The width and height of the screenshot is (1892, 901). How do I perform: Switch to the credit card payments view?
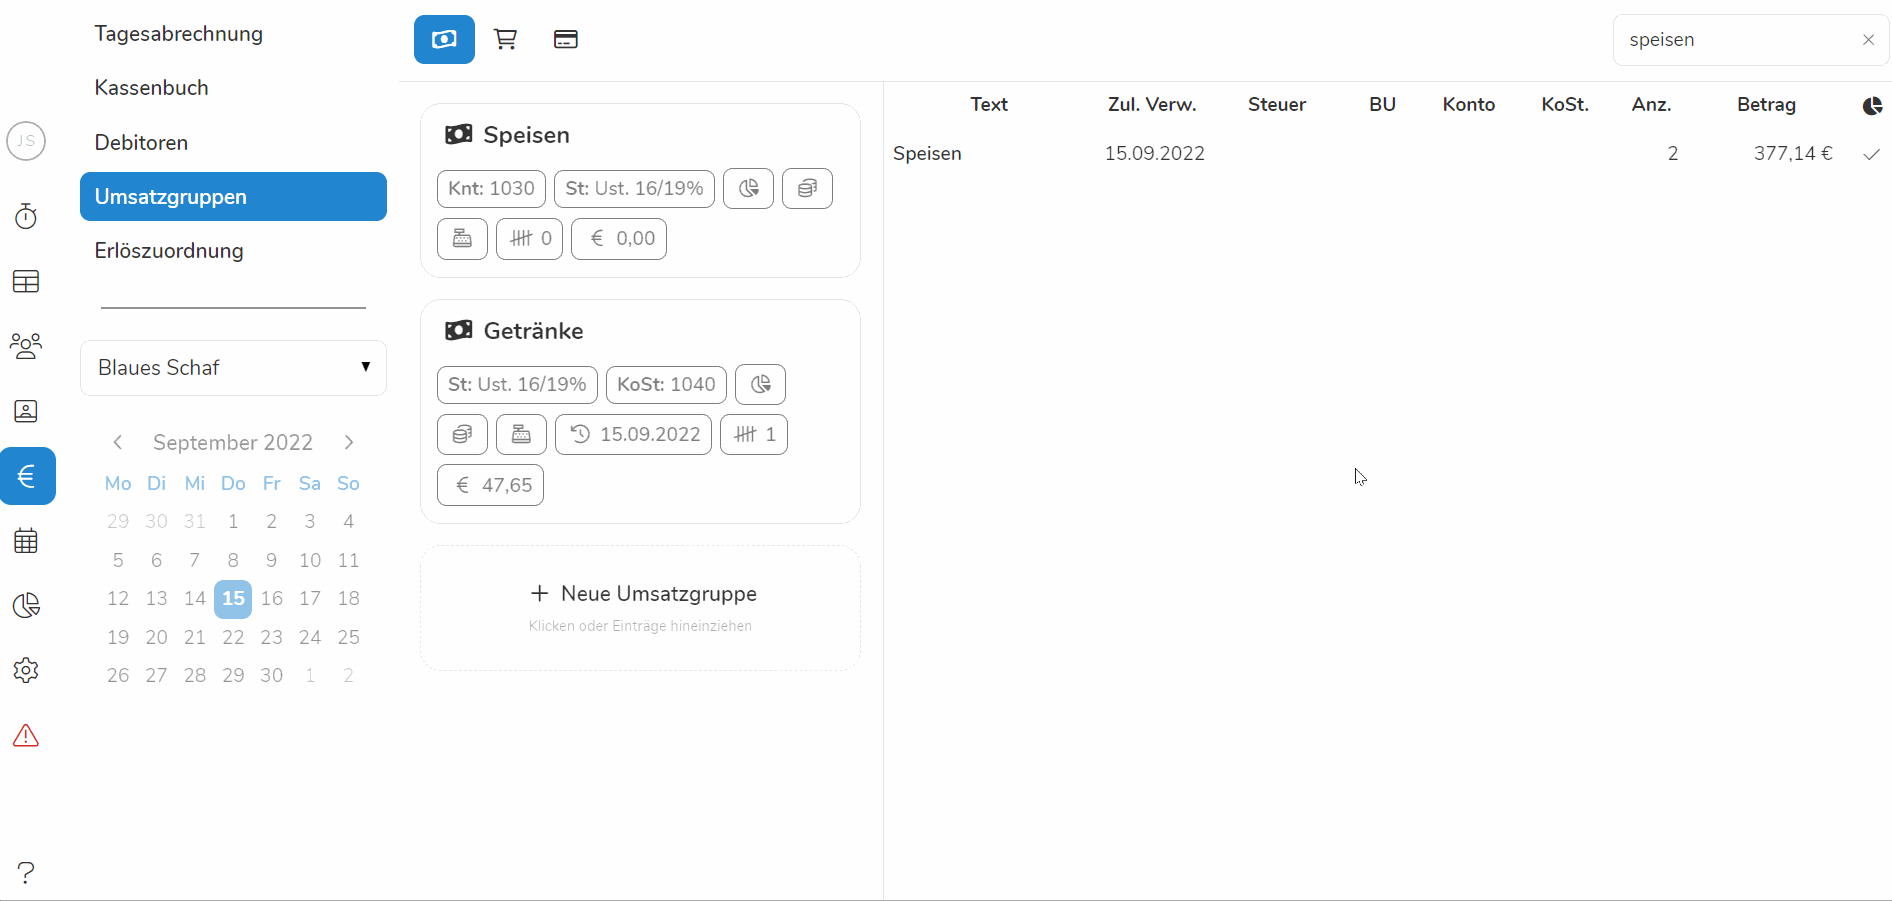pyautogui.click(x=565, y=40)
